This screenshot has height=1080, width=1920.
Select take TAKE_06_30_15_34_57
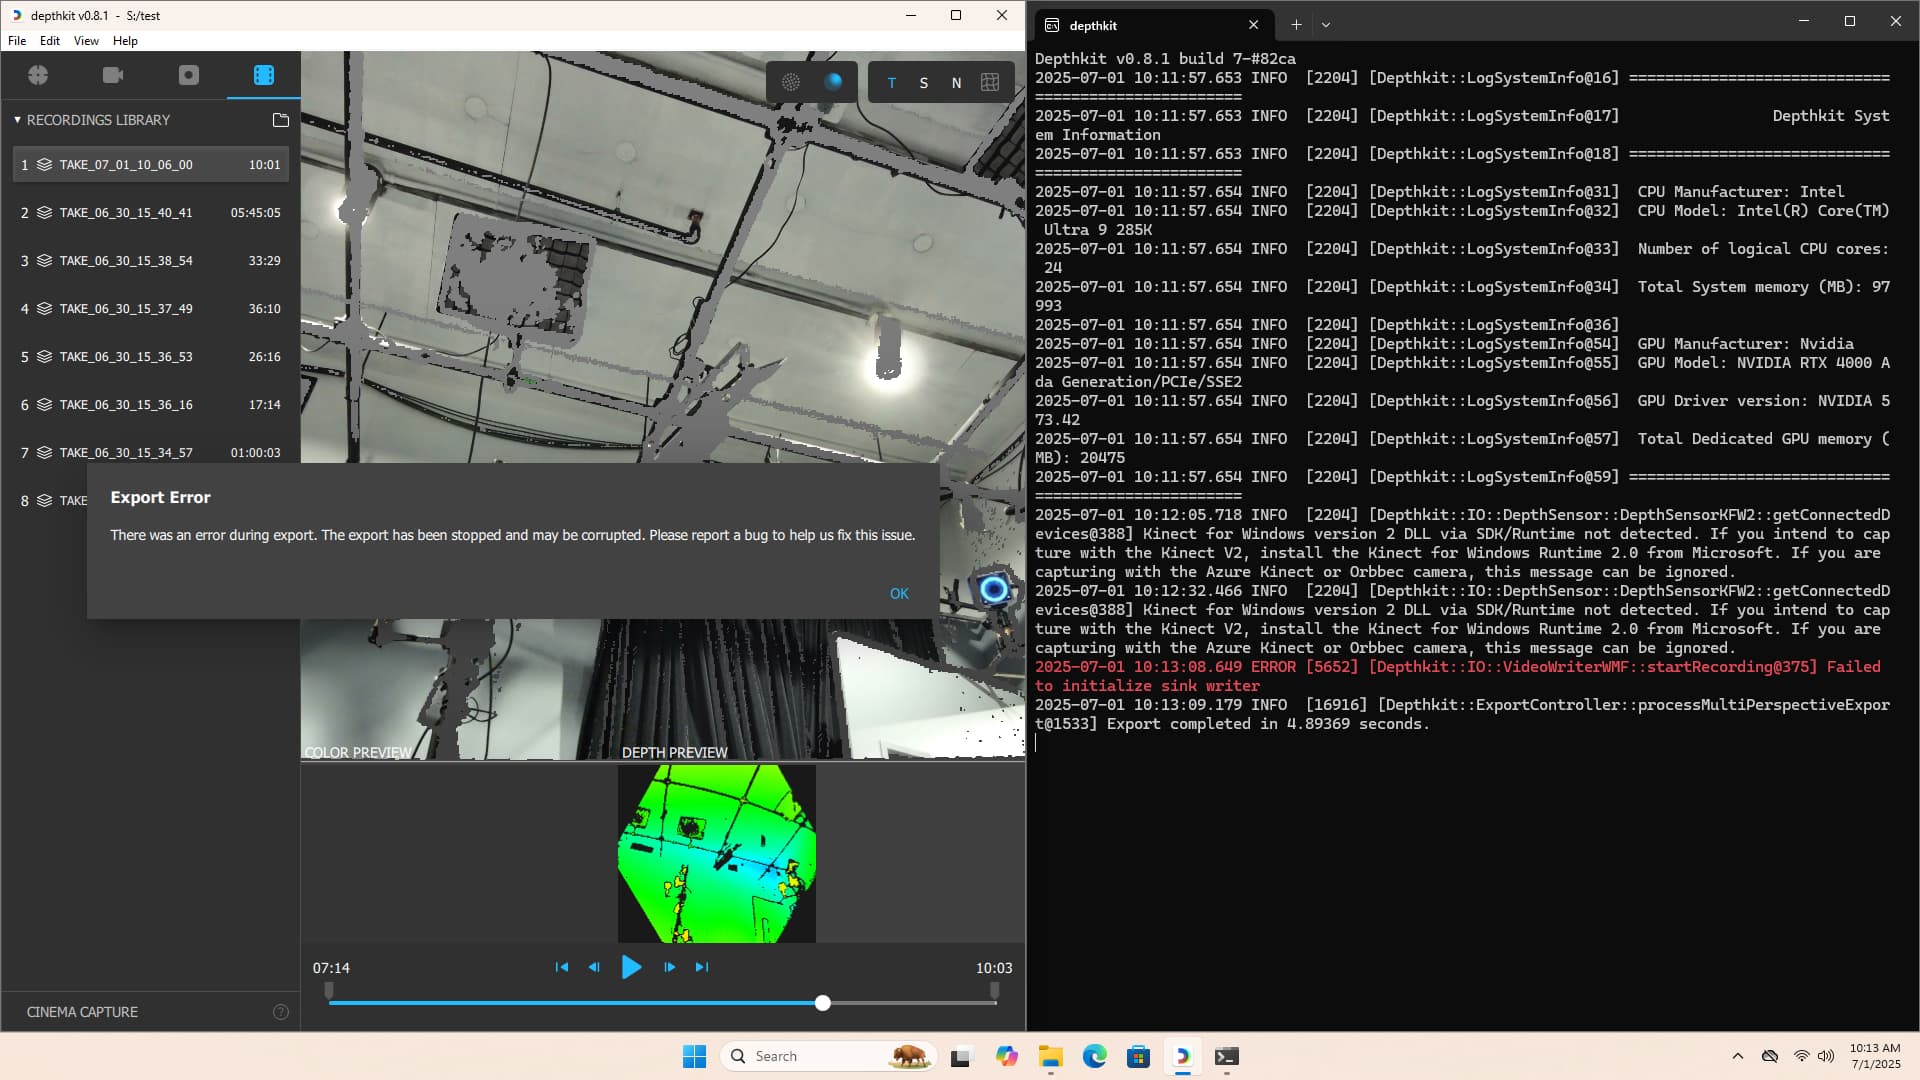[x=151, y=453]
